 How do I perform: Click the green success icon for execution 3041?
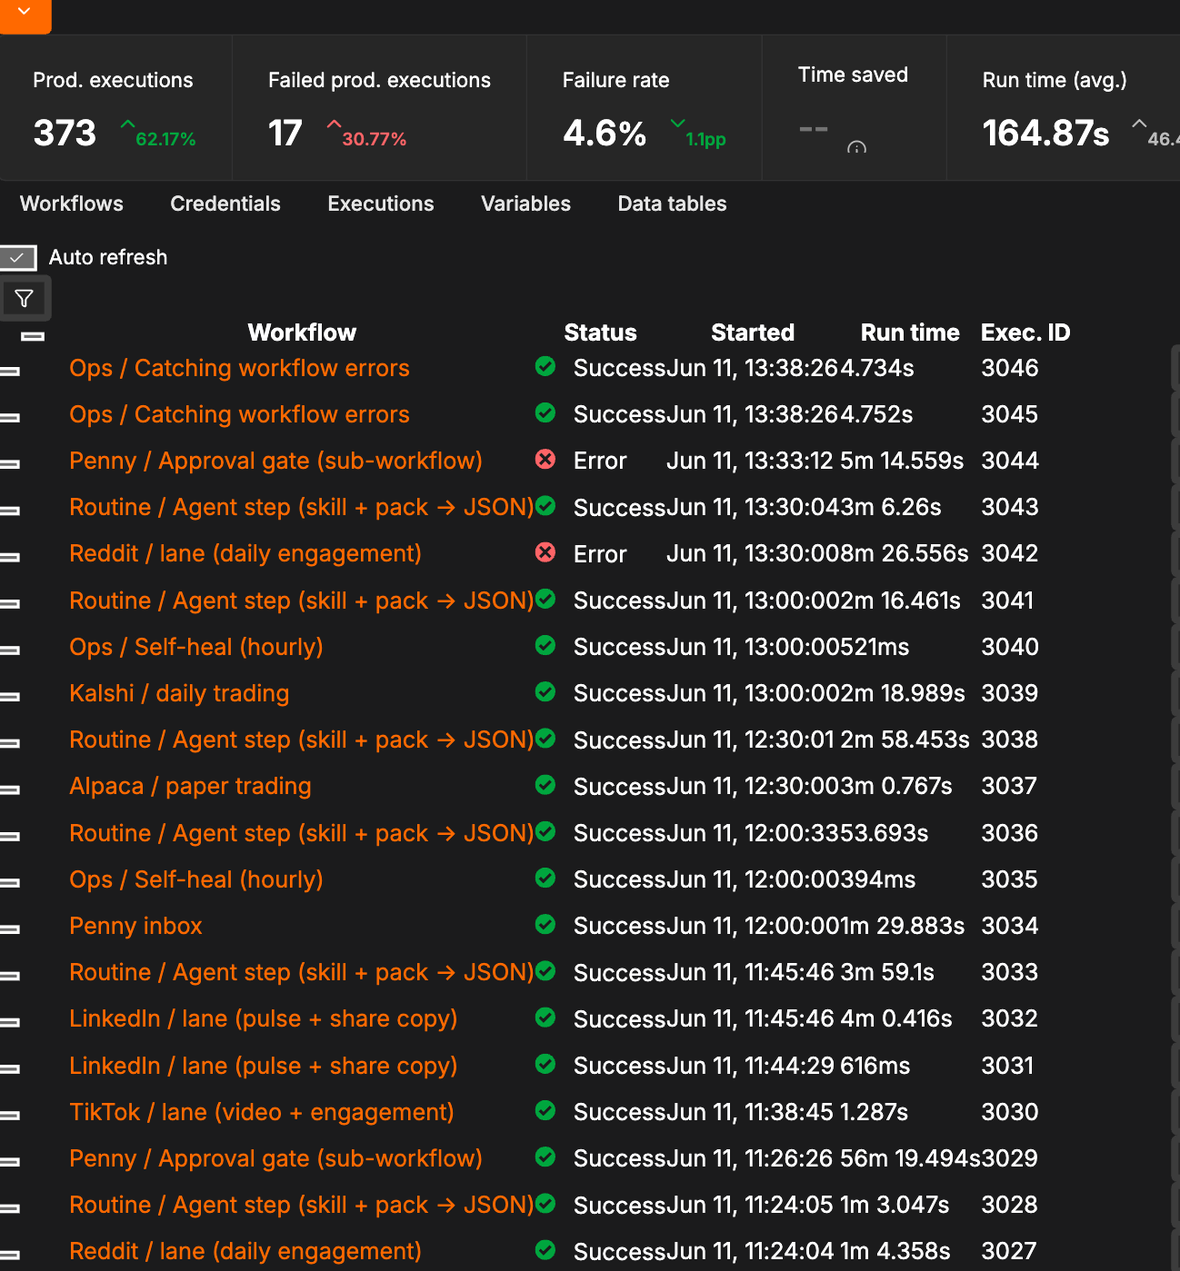pyautogui.click(x=545, y=598)
